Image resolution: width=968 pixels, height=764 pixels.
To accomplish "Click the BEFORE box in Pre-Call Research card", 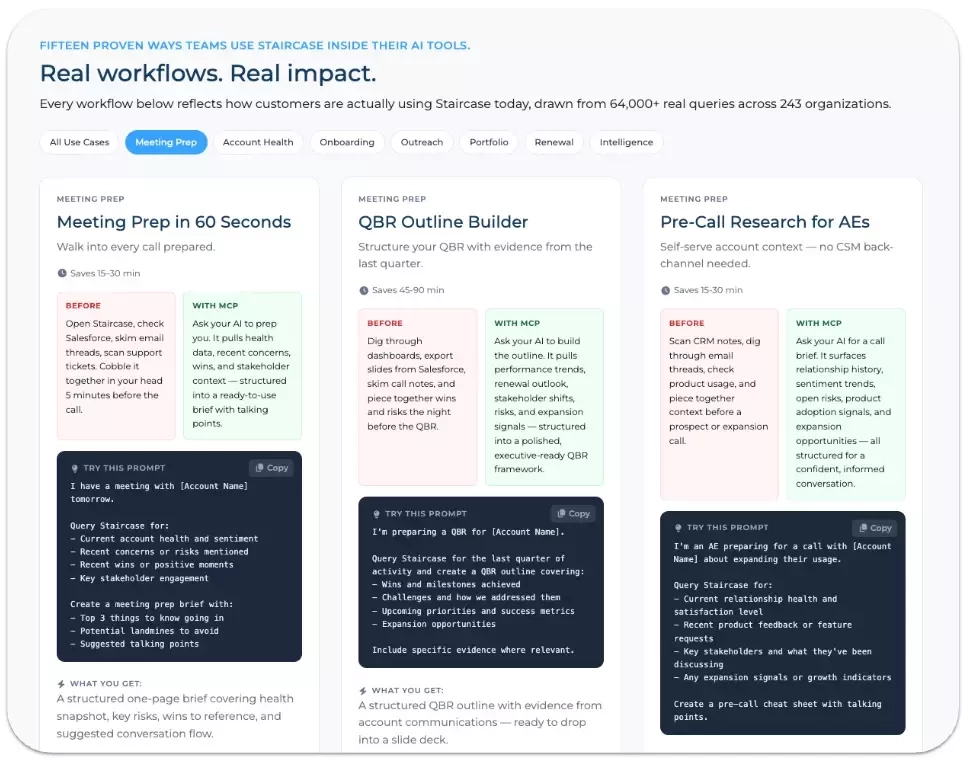I will [x=719, y=404].
